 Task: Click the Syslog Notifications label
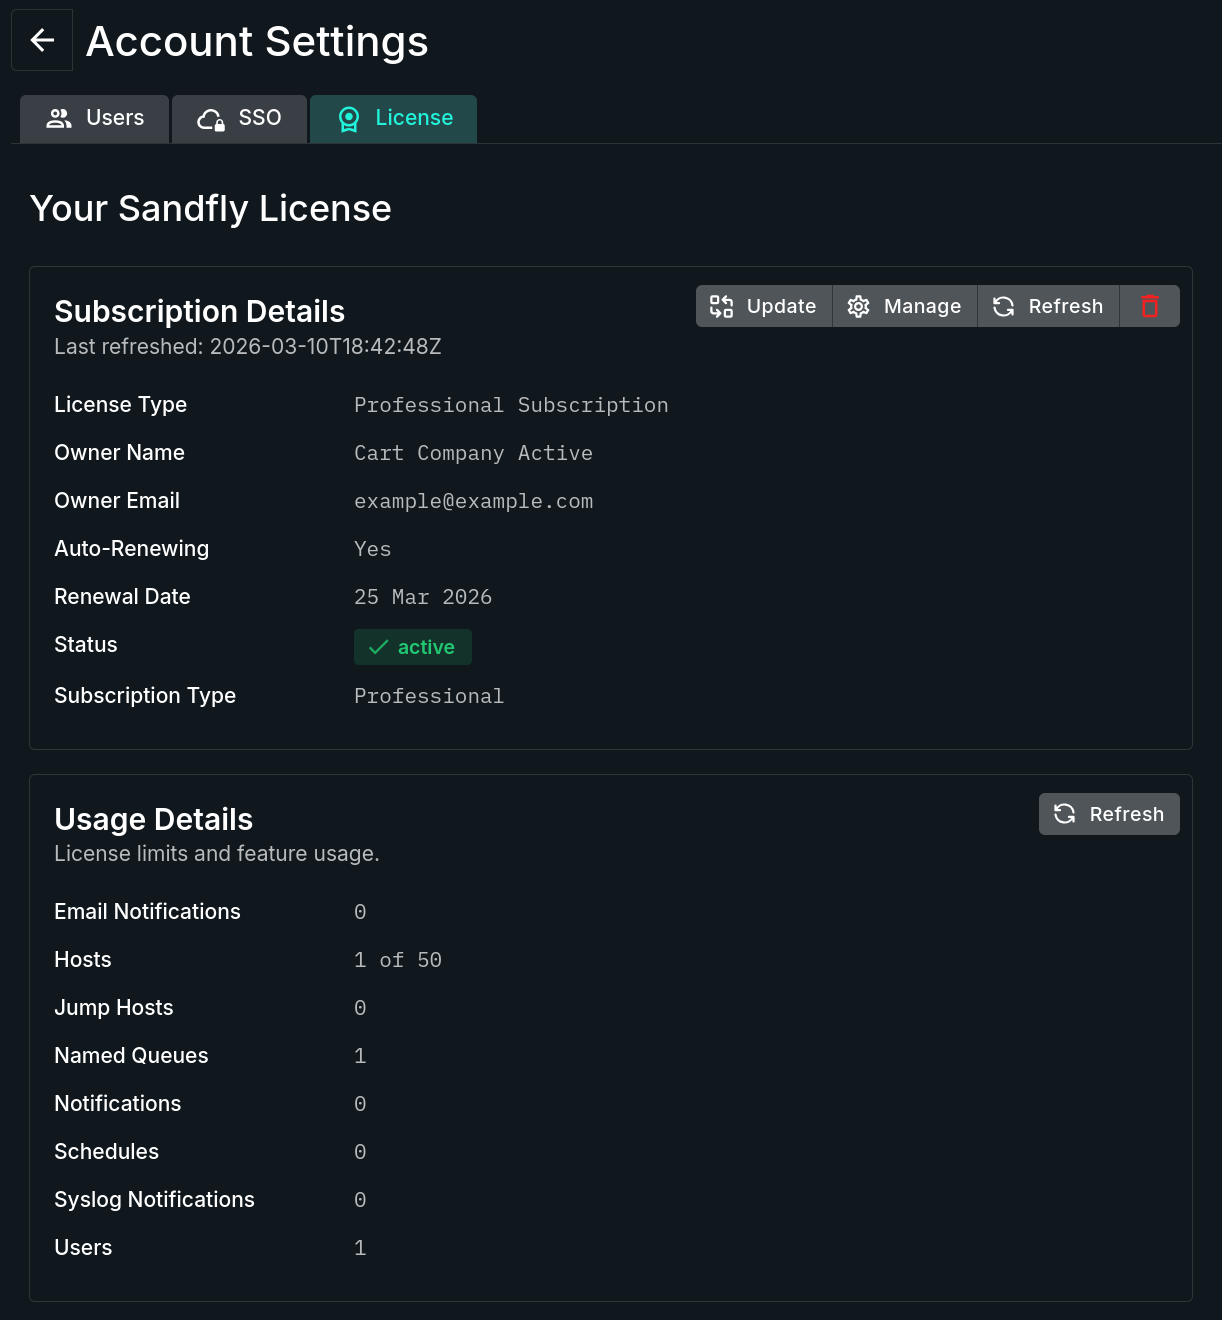tap(154, 1200)
